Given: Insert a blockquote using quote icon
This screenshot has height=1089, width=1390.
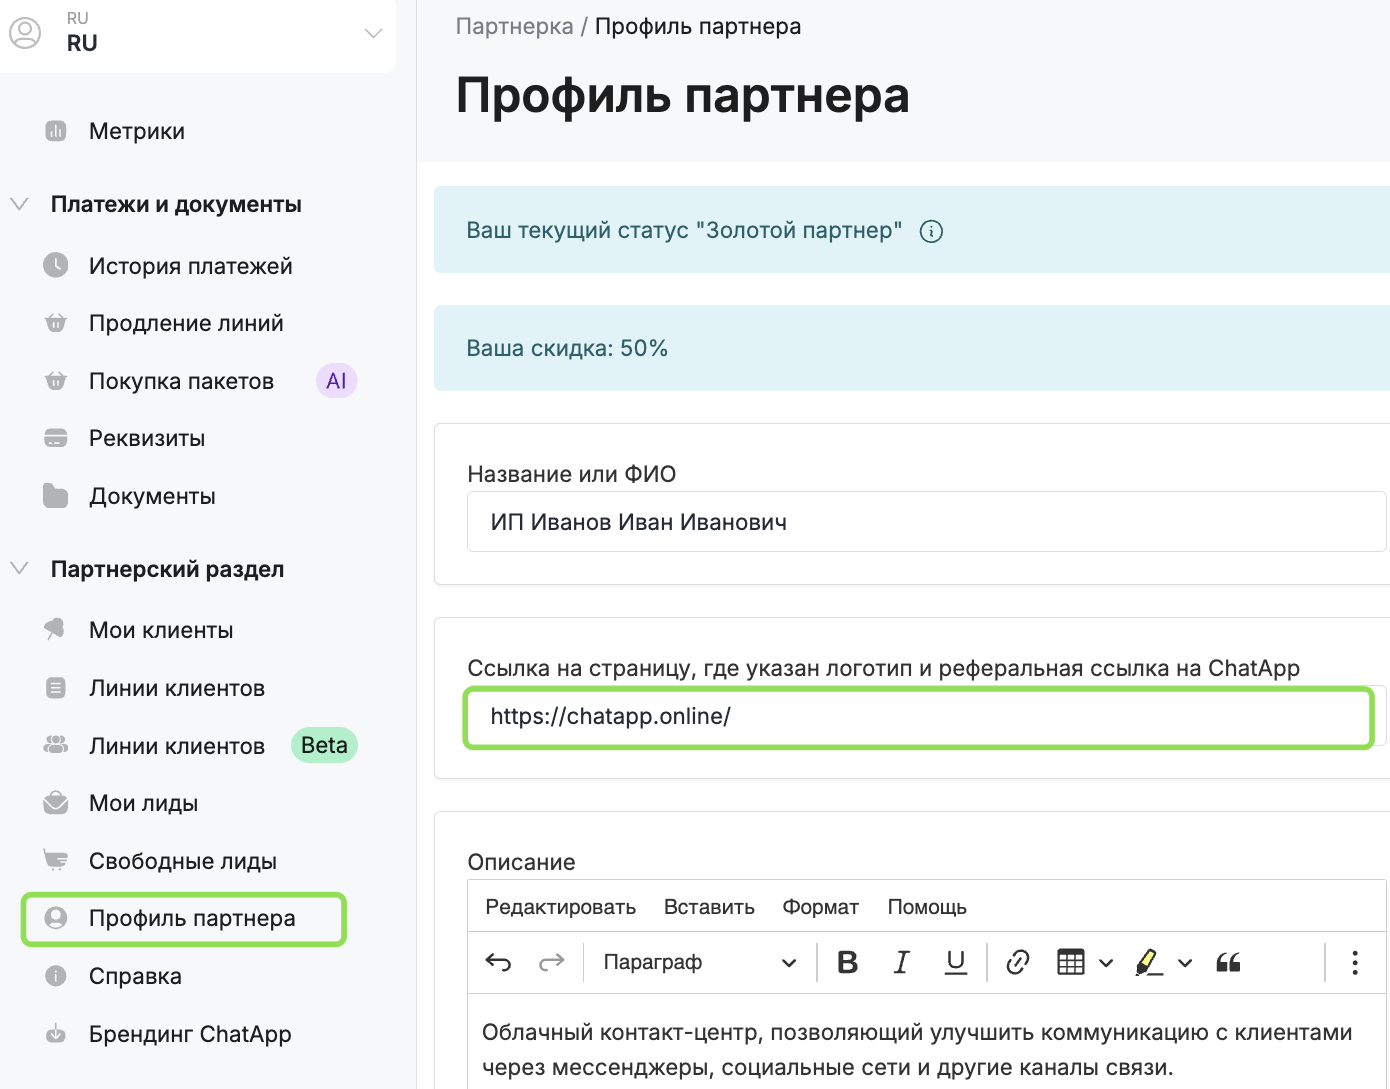Looking at the screenshot, I should point(1228,962).
